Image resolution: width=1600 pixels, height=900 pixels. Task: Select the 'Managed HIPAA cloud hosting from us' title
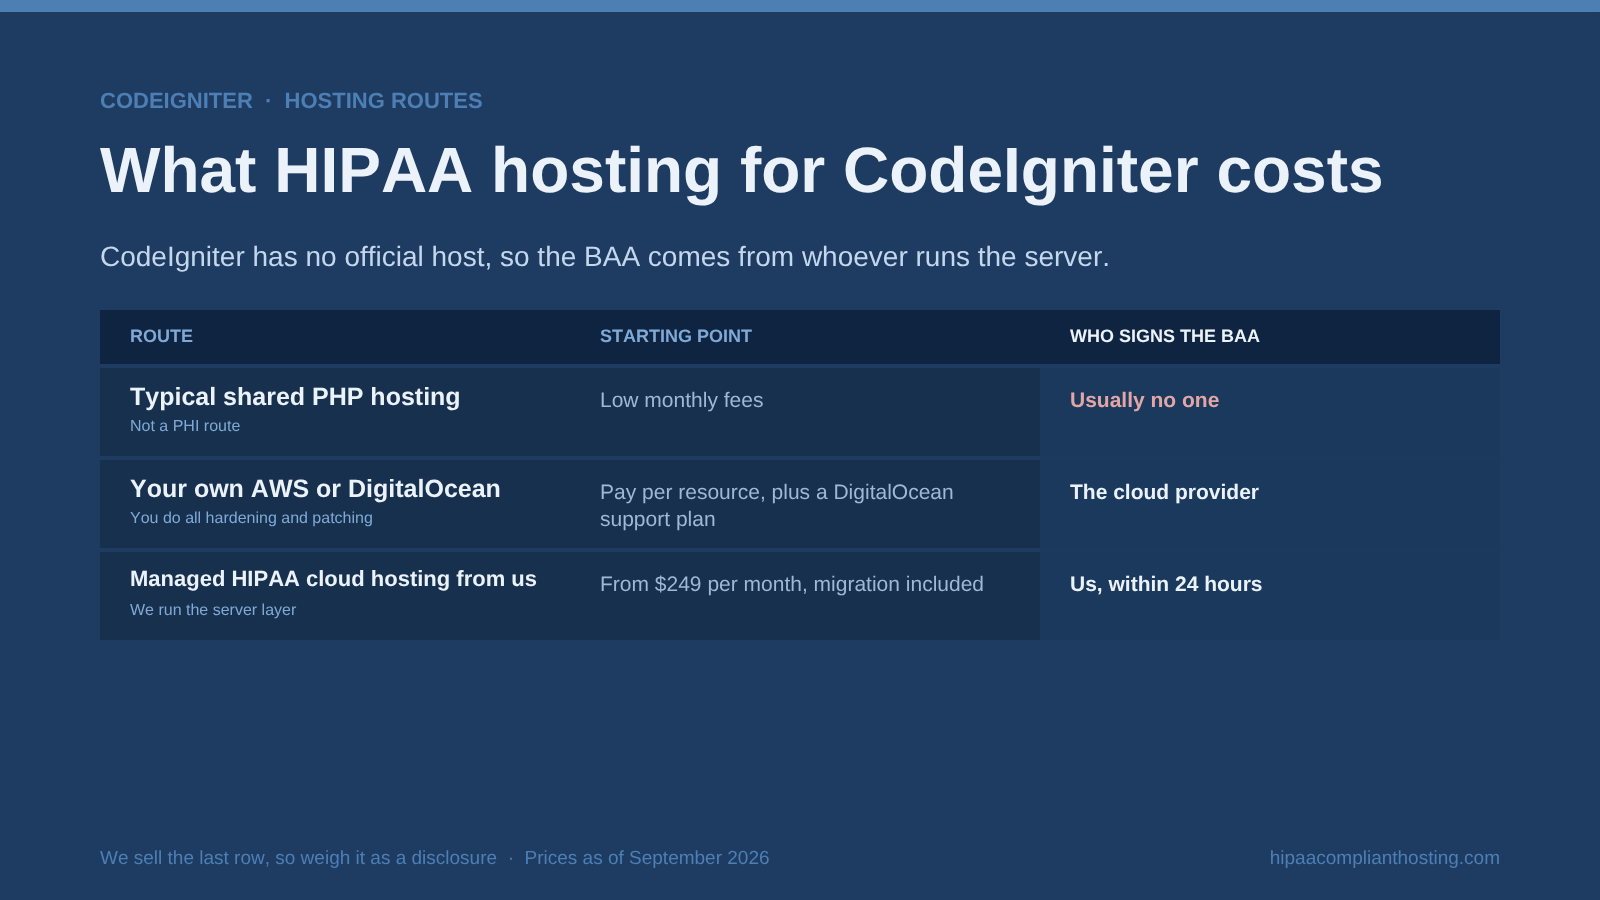coord(333,579)
